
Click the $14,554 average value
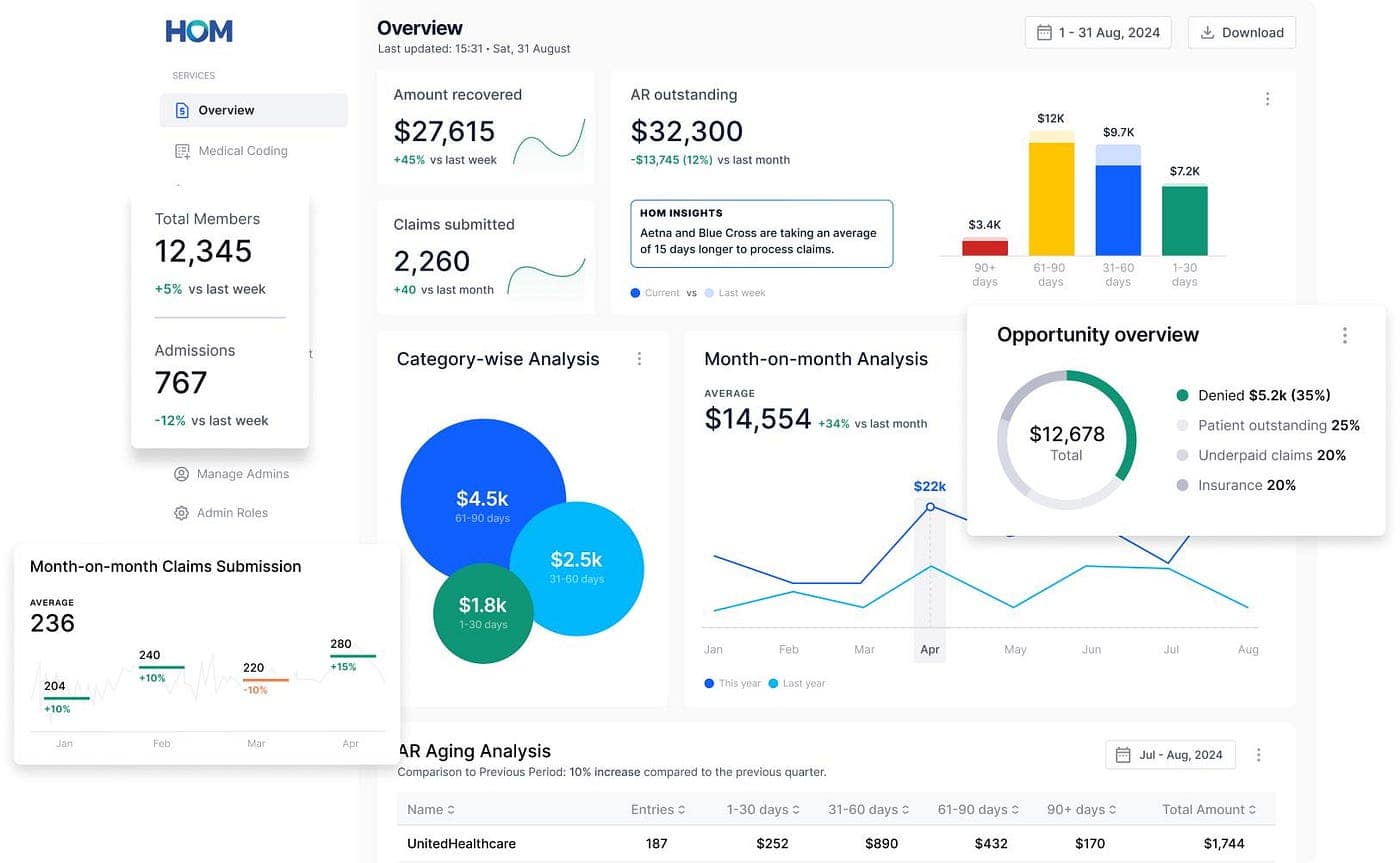tap(758, 419)
